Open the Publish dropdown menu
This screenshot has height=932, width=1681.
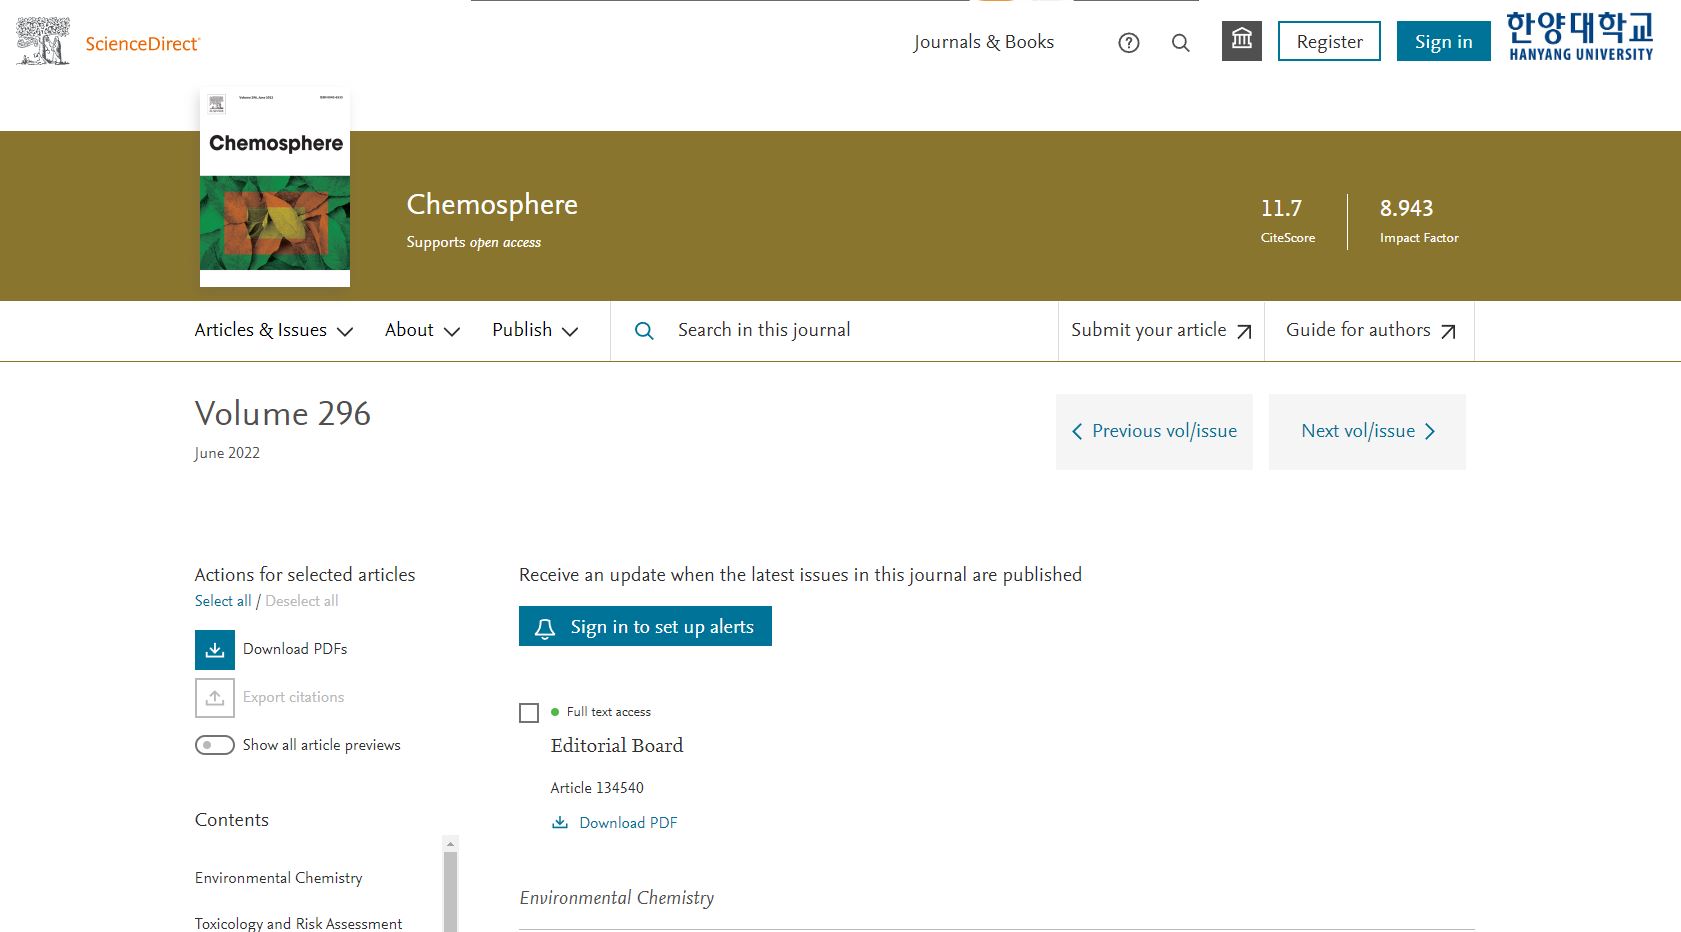[534, 331]
